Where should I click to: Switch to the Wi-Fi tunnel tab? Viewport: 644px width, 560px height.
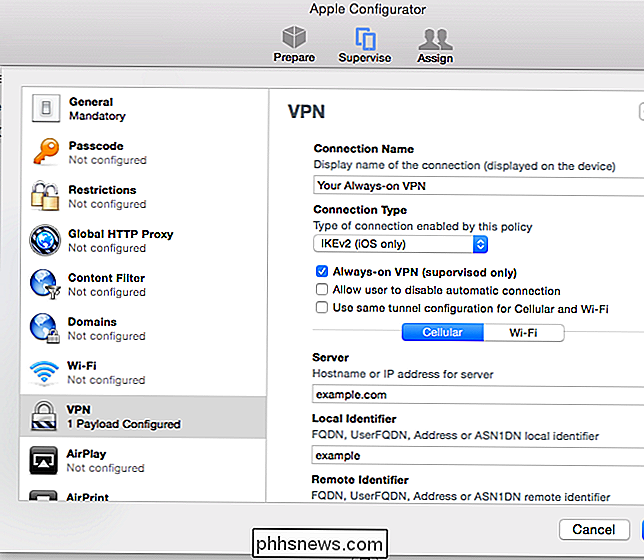524,332
